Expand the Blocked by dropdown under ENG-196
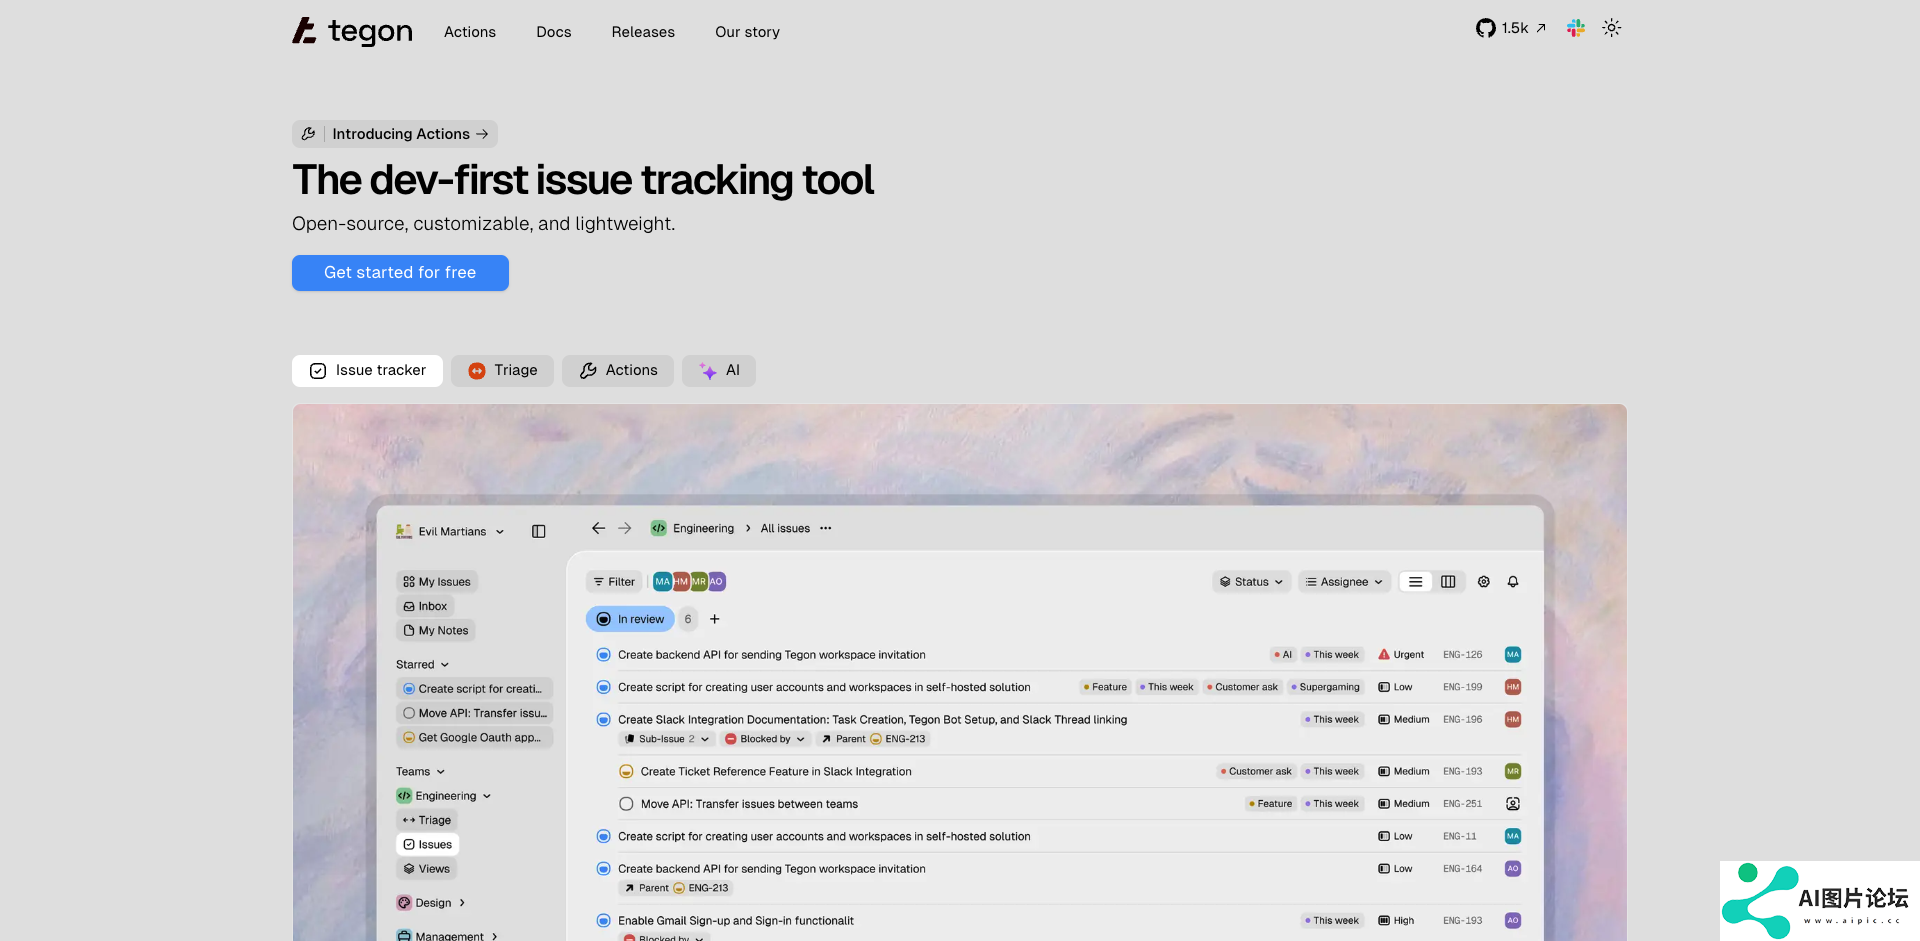 click(x=765, y=739)
